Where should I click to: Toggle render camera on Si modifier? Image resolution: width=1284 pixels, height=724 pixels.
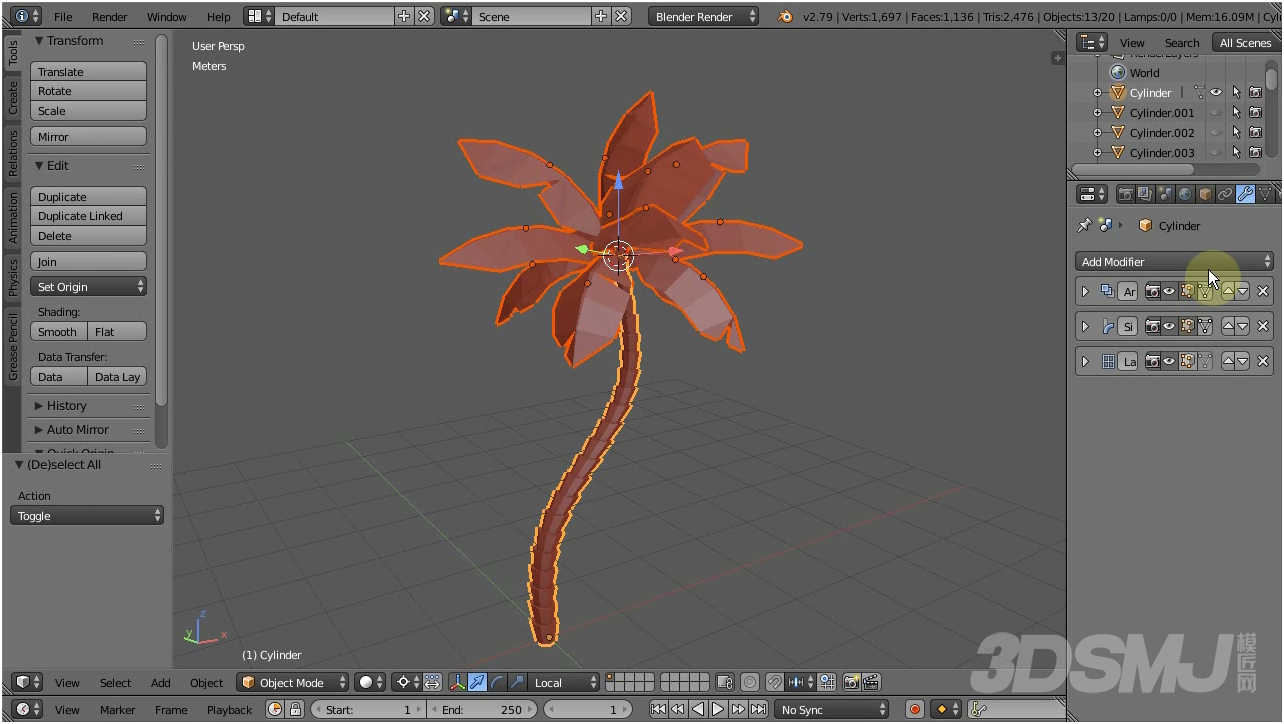coord(1152,326)
